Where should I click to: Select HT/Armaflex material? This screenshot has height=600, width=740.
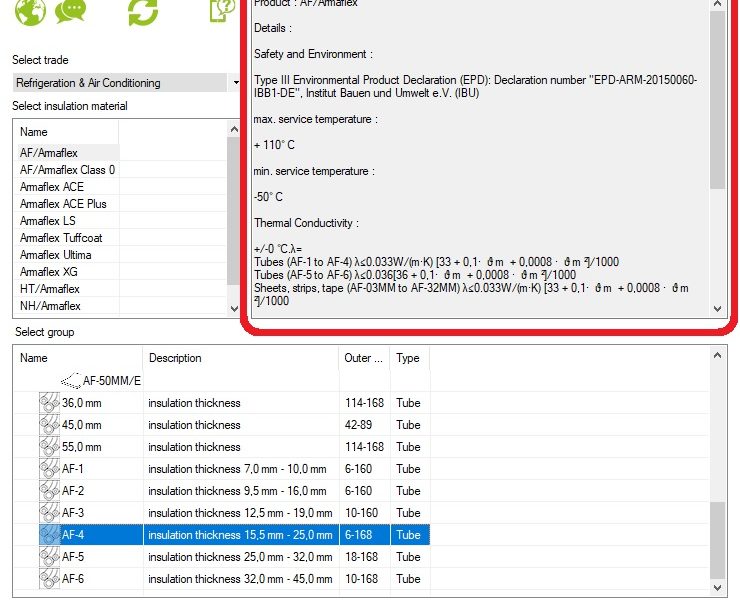(x=50, y=288)
